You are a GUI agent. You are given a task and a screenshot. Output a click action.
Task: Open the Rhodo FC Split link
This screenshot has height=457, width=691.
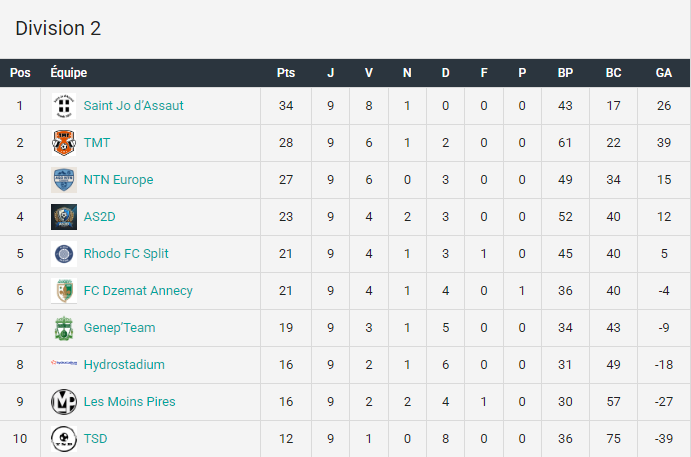click(126, 254)
